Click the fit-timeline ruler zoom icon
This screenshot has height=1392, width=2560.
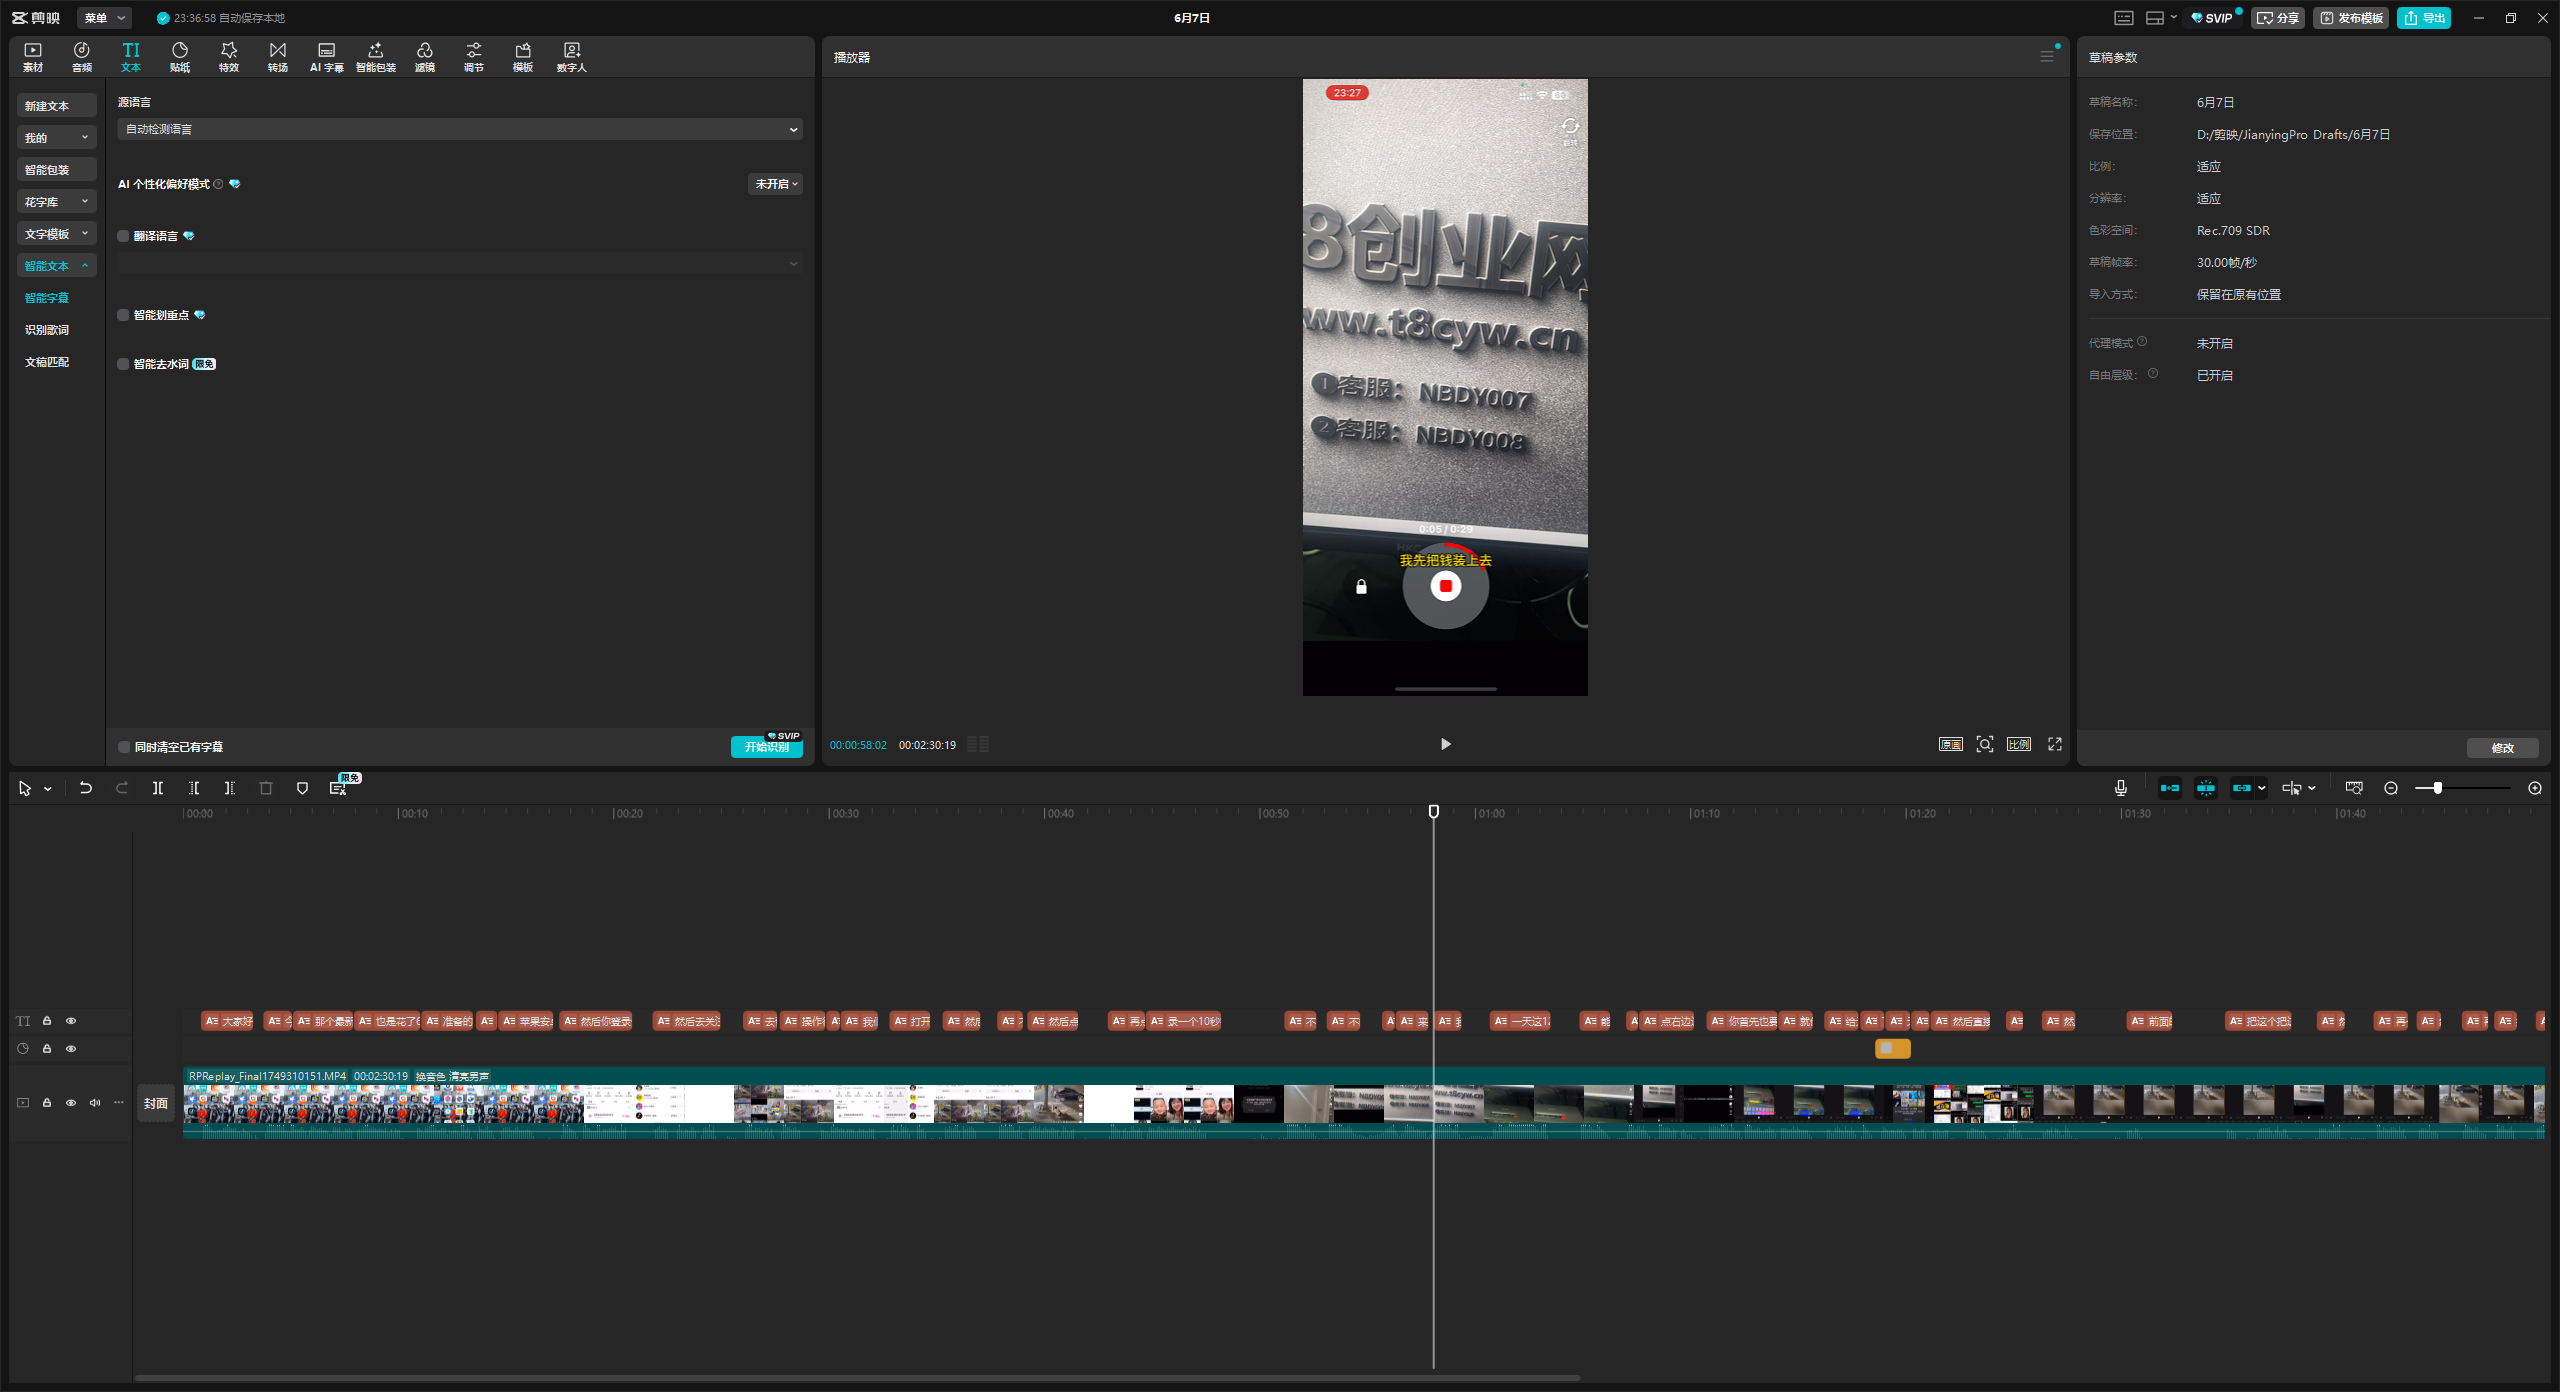2354,788
